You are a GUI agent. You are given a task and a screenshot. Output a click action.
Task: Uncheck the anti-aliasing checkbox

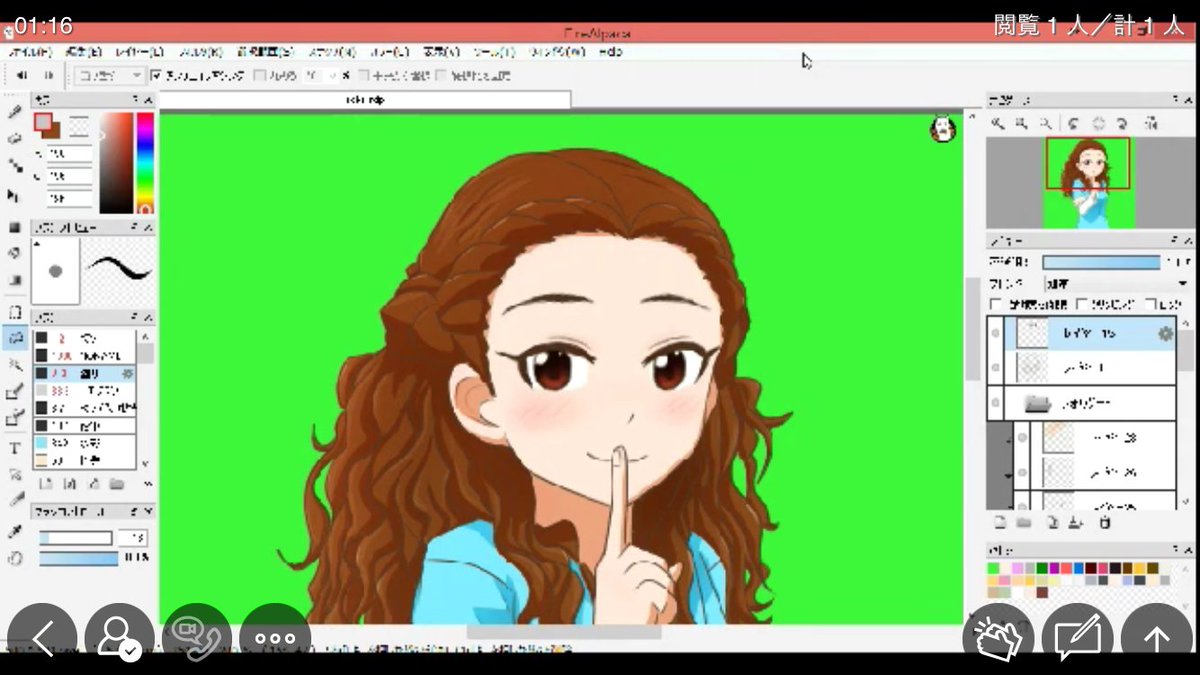[x=156, y=75]
